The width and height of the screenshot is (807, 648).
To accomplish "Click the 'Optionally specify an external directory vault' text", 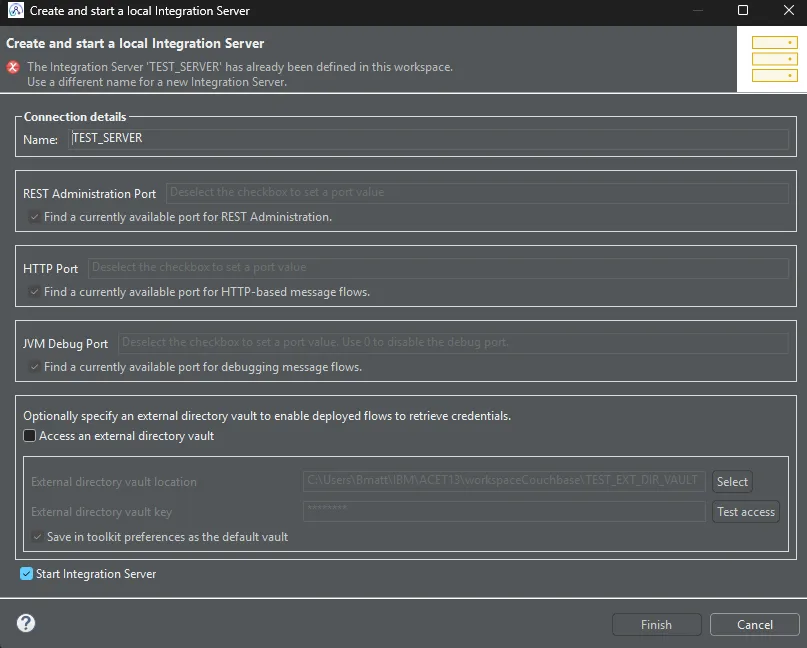I will click(x=267, y=416).
